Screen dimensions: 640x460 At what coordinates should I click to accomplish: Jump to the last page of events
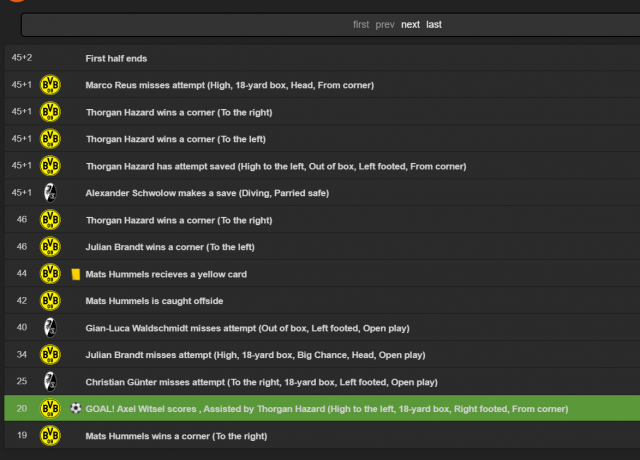(x=434, y=24)
